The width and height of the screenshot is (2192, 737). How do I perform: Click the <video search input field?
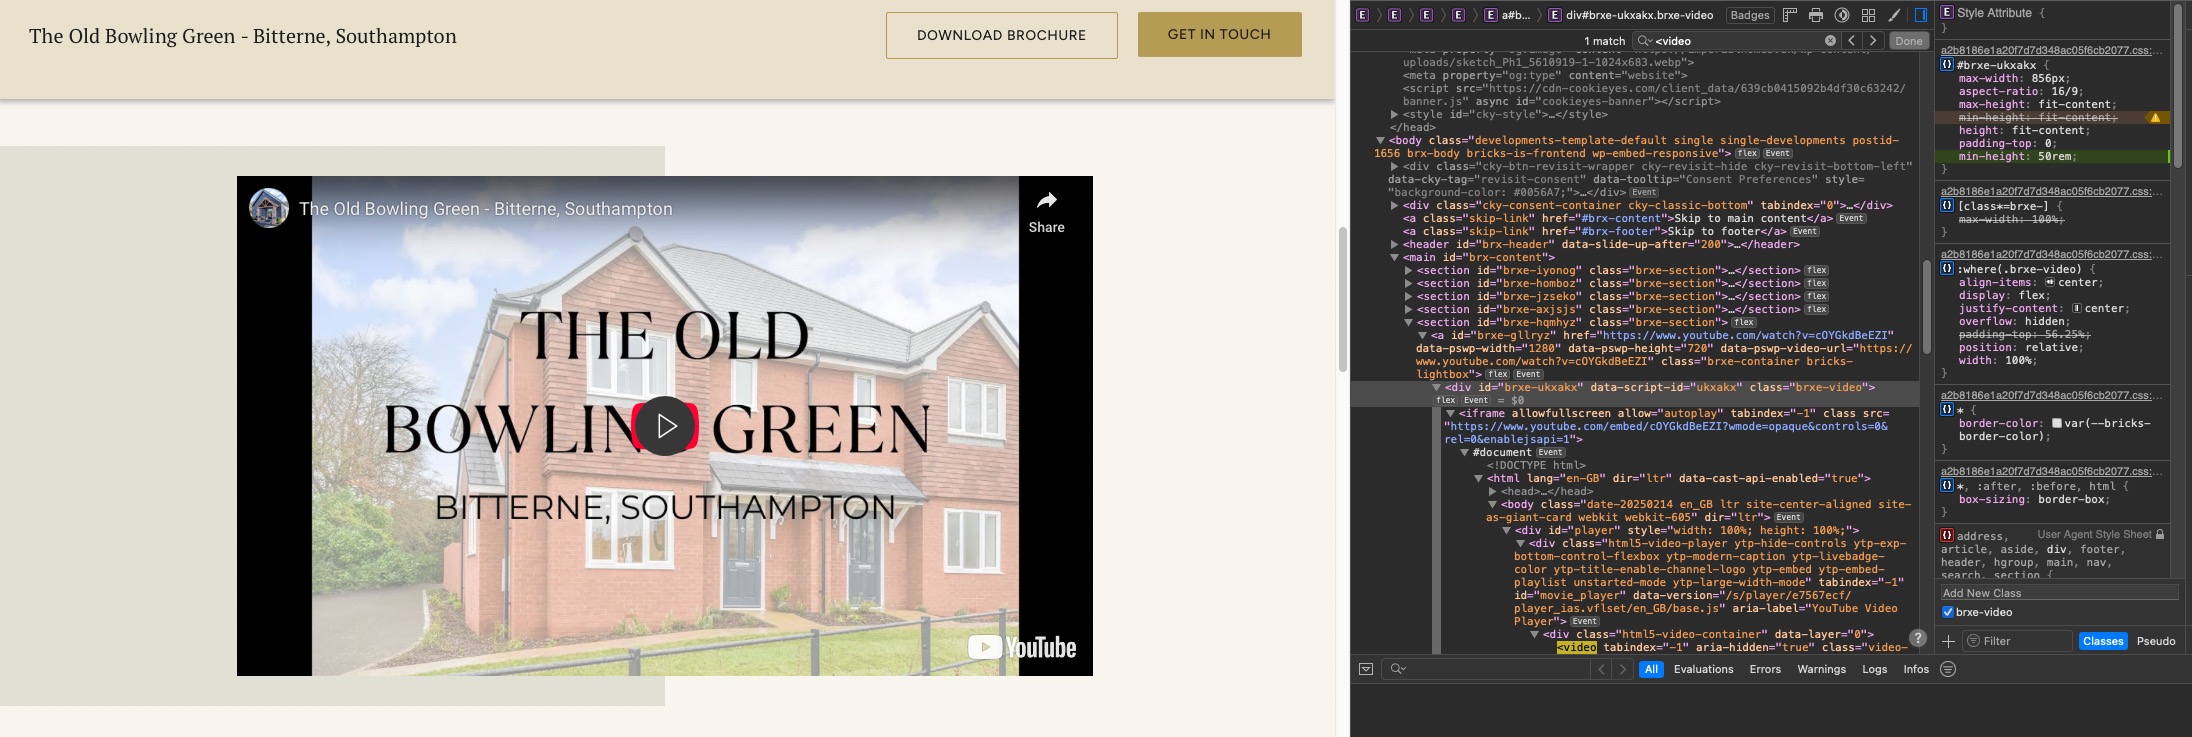(x=1736, y=41)
